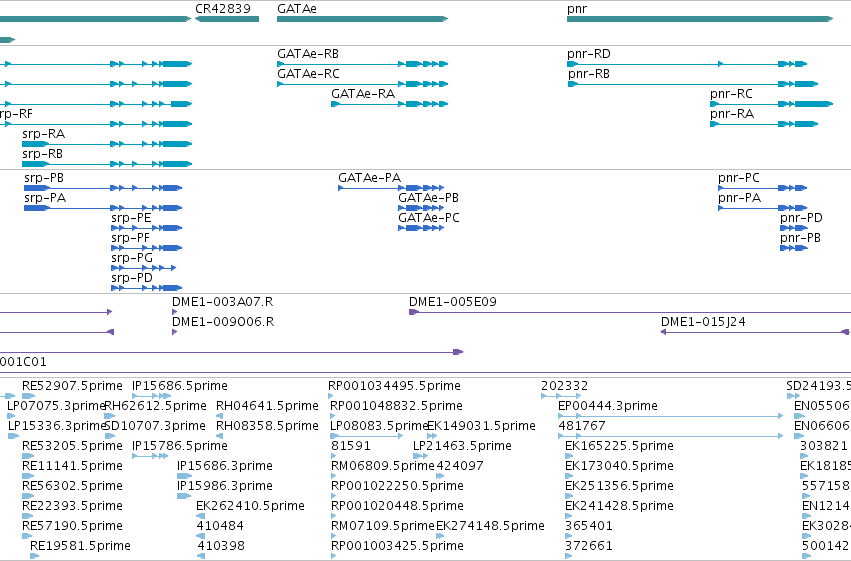
Task: Click the GATAe-RB transcript label
Action: pos(308,54)
